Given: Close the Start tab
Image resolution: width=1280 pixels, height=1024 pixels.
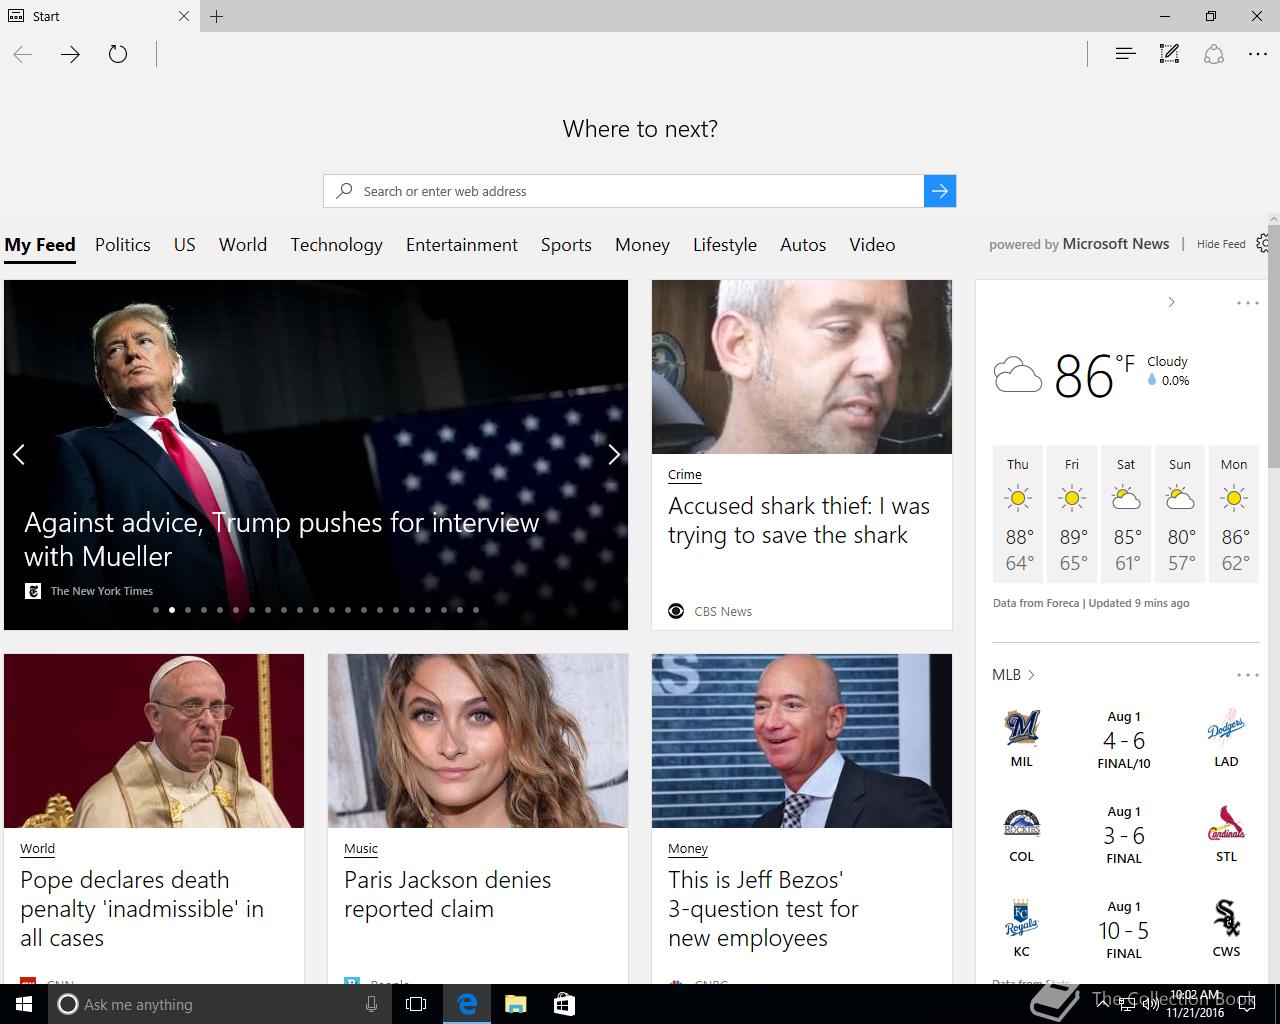Looking at the screenshot, I should (x=183, y=16).
